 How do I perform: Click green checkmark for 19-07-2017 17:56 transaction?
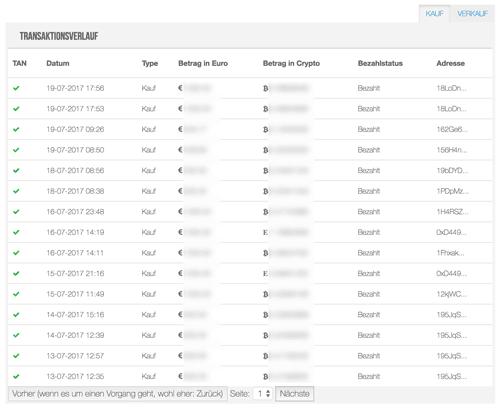click(16, 88)
